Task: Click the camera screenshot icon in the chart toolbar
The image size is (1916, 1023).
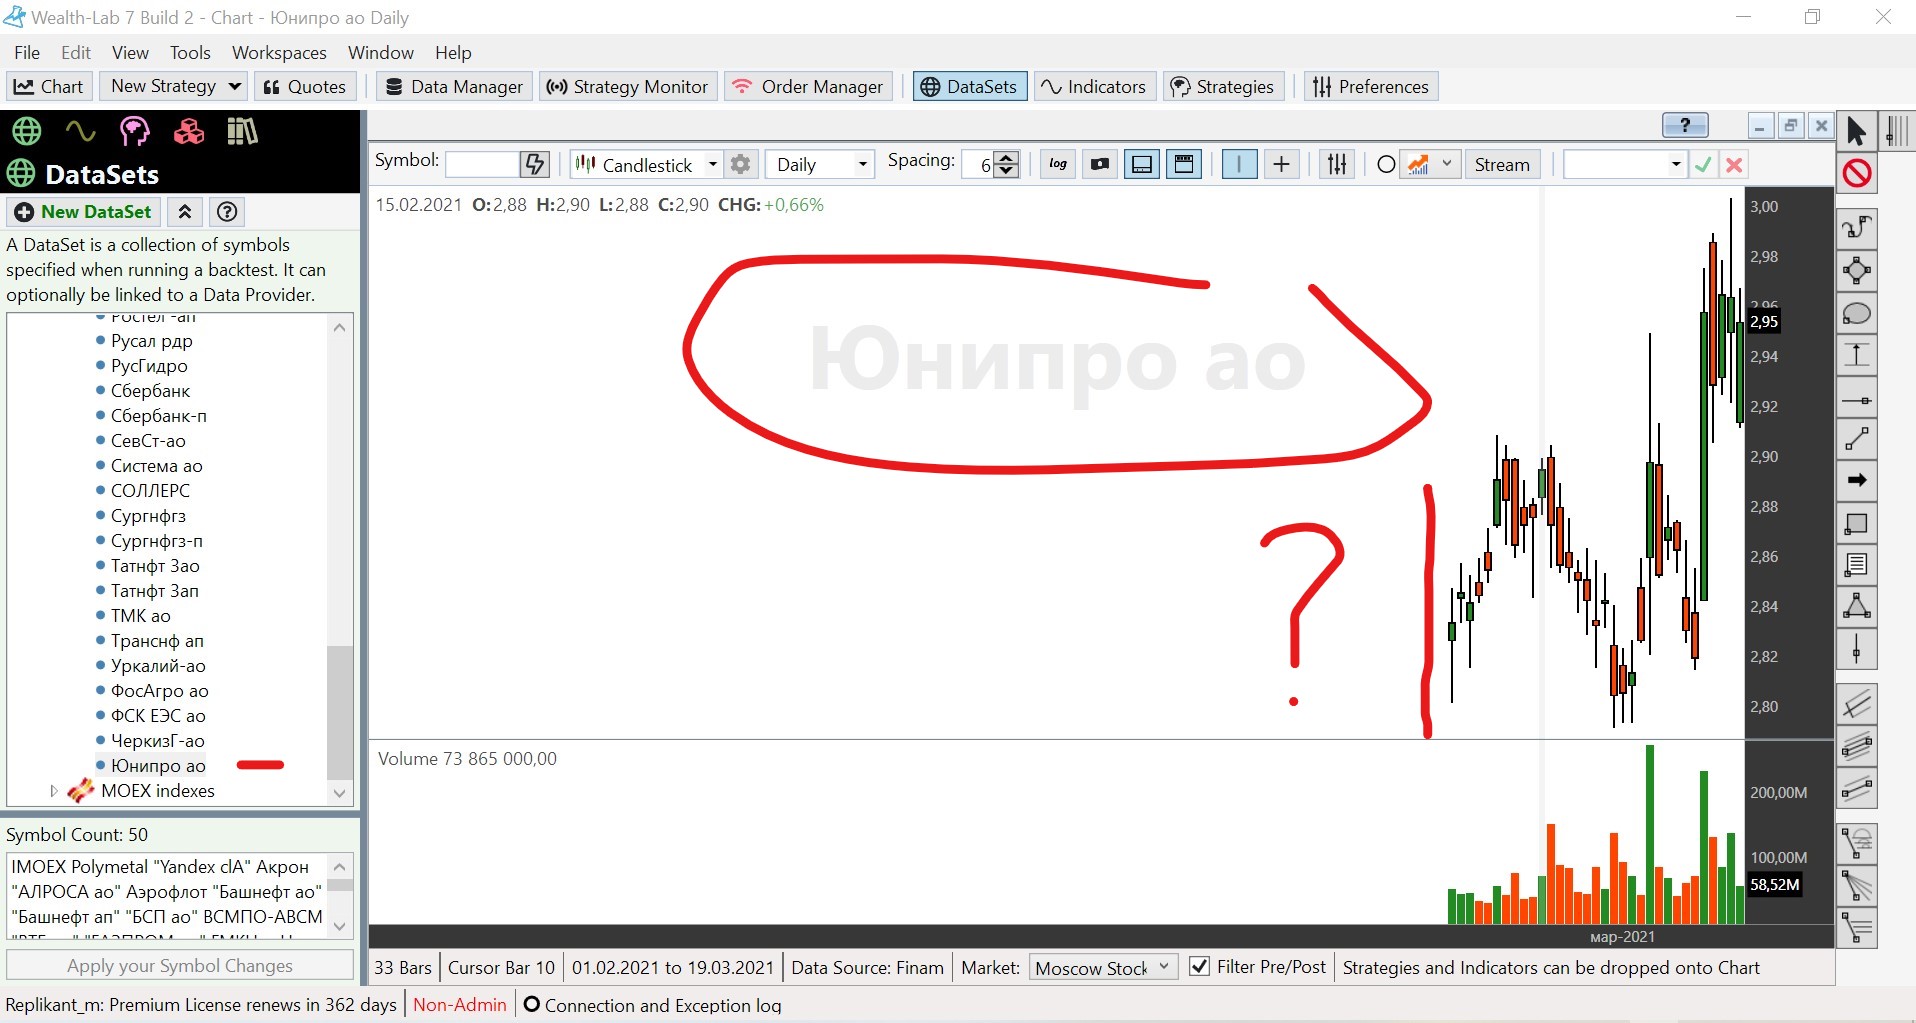Action: 1098,164
